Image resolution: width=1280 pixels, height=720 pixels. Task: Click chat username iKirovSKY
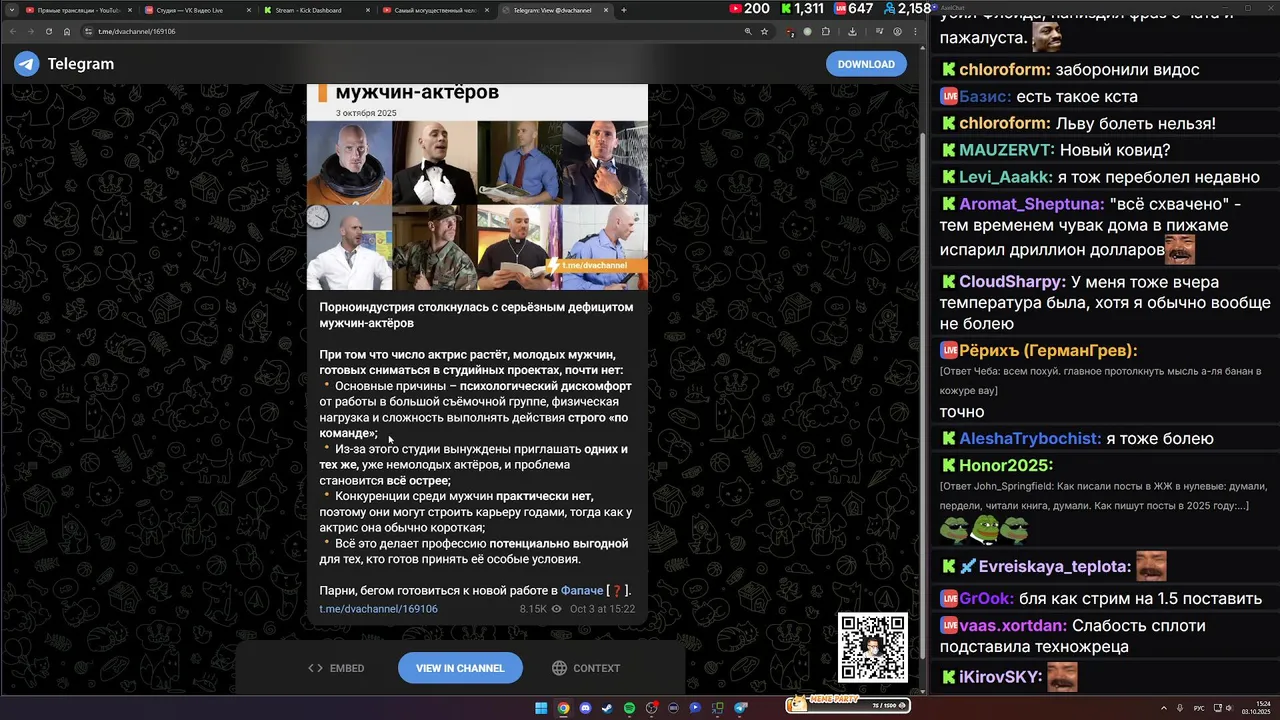(x=1001, y=677)
